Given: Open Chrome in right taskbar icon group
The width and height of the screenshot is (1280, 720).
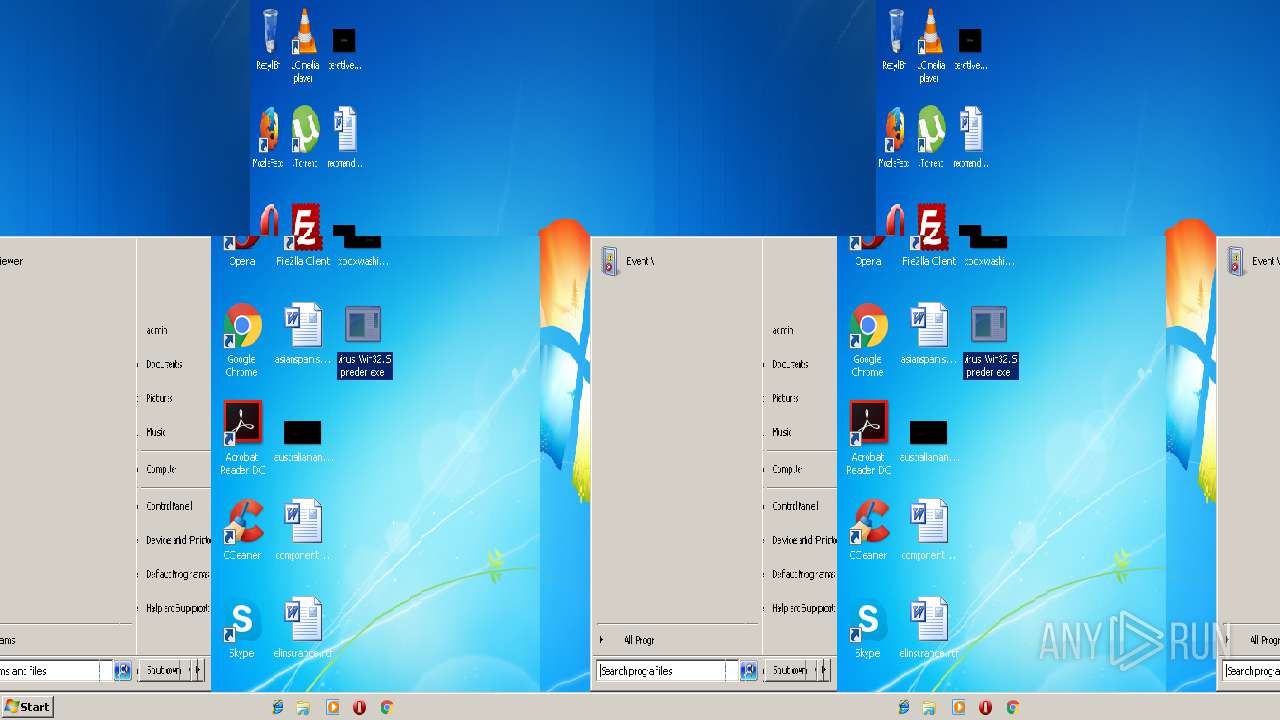Looking at the screenshot, I should (1013, 707).
